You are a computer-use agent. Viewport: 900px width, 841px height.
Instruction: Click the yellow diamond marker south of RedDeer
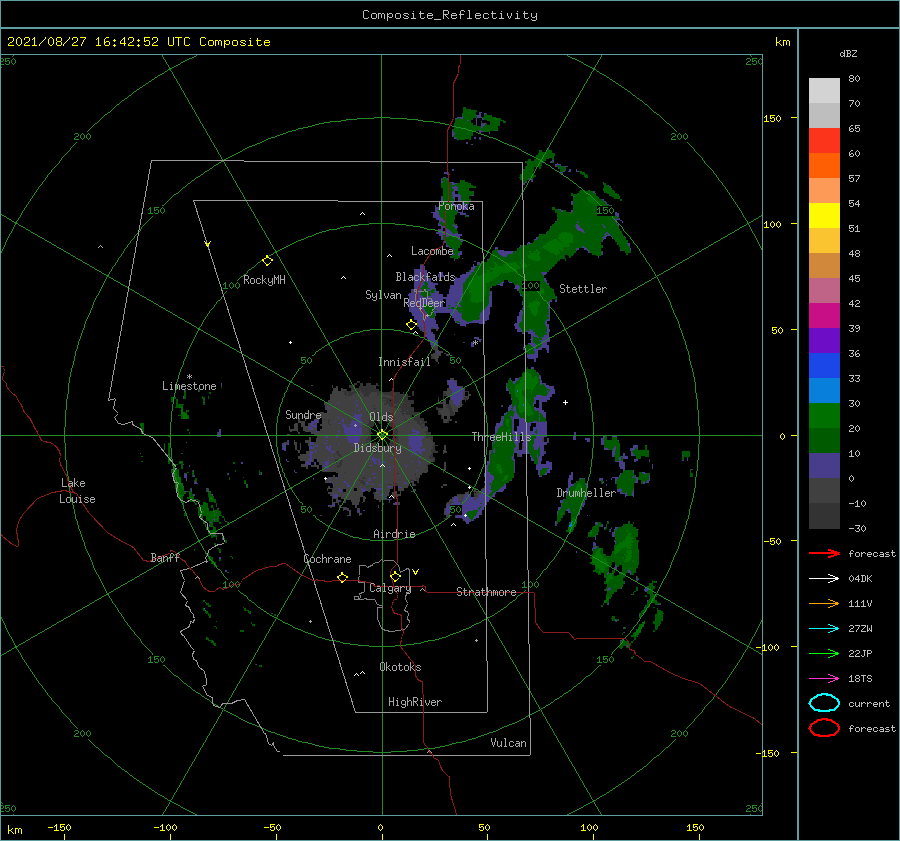point(411,325)
